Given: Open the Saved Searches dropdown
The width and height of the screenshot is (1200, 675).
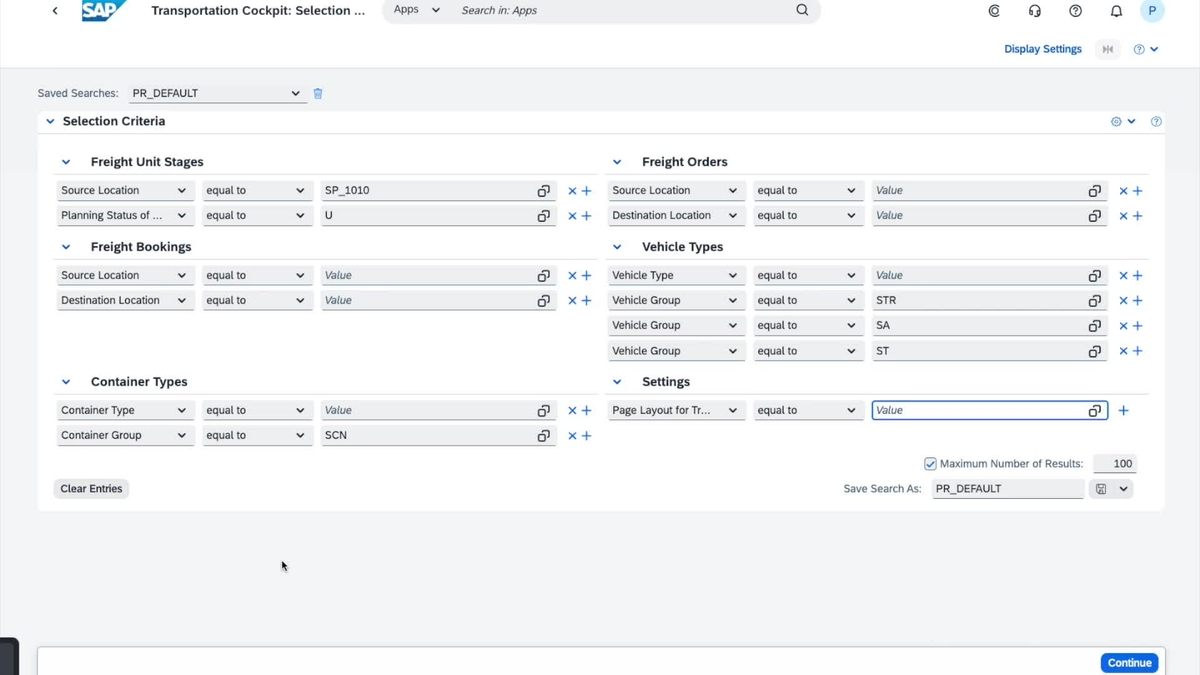Looking at the screenshot, I should pos(296,93).
